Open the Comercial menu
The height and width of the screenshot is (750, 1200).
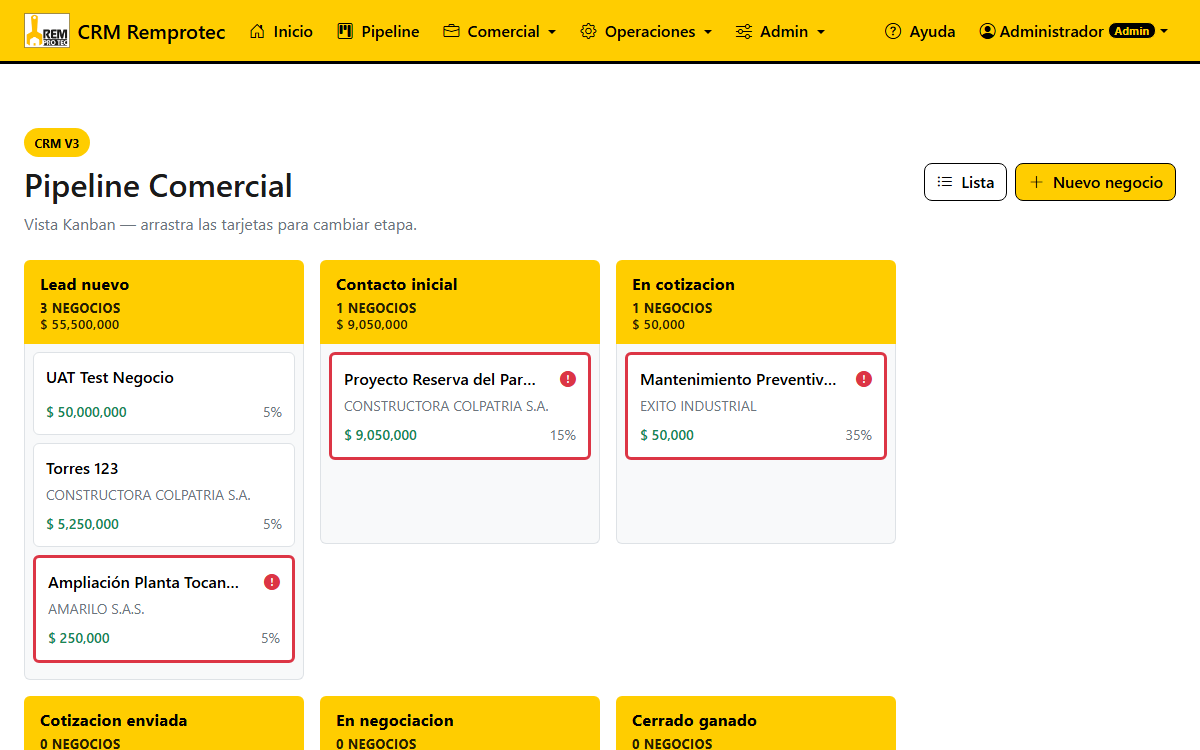[x=499, y=31]
